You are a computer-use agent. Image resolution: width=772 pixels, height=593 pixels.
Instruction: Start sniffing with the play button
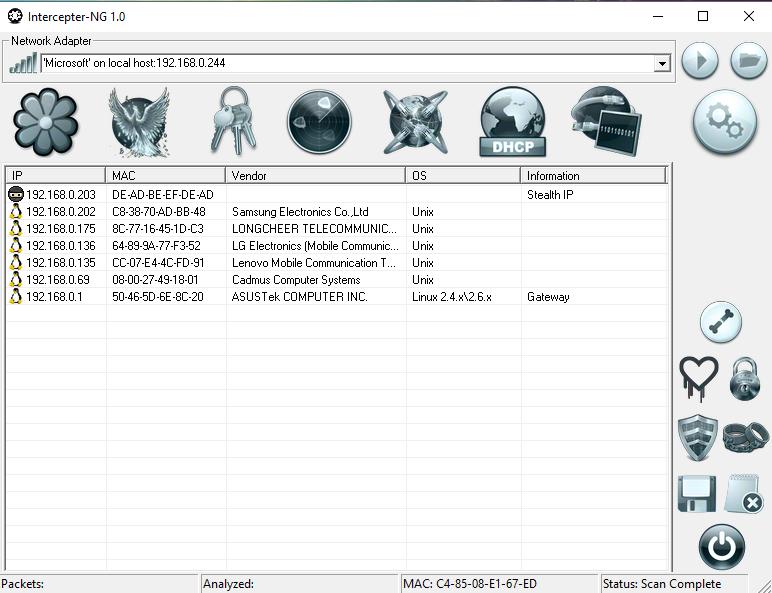(700, 61)
